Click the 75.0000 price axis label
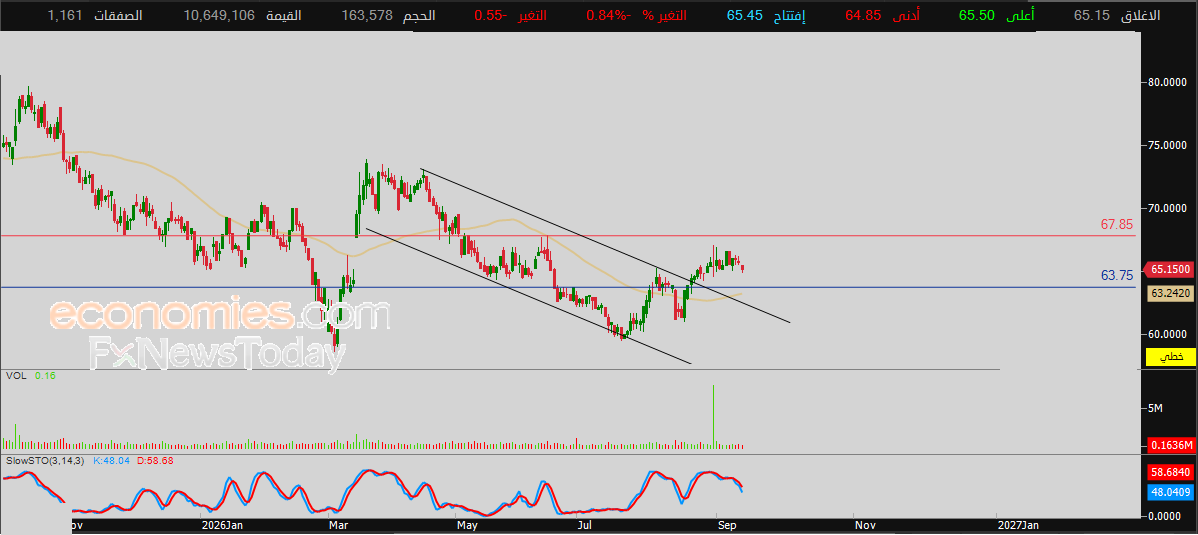1198x535 pixels. tap(1167, 145)
